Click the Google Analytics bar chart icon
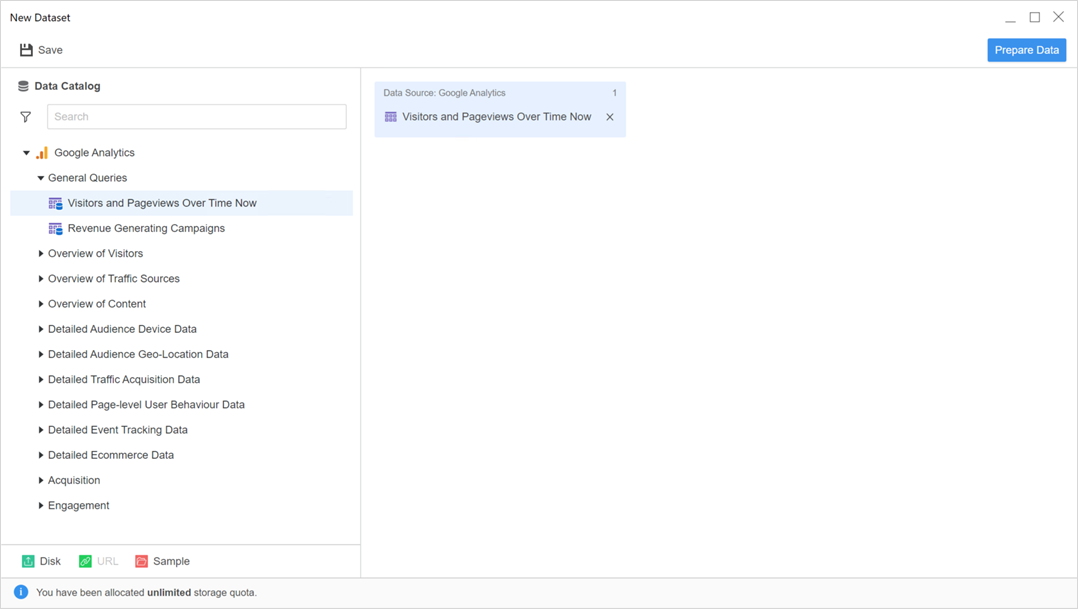 (42, 153)
